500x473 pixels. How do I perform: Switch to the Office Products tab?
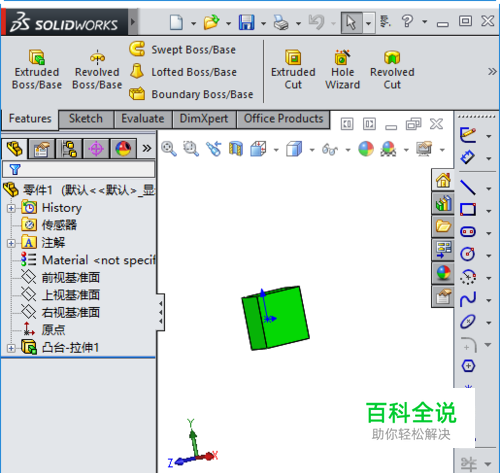[x=283, y=119]
